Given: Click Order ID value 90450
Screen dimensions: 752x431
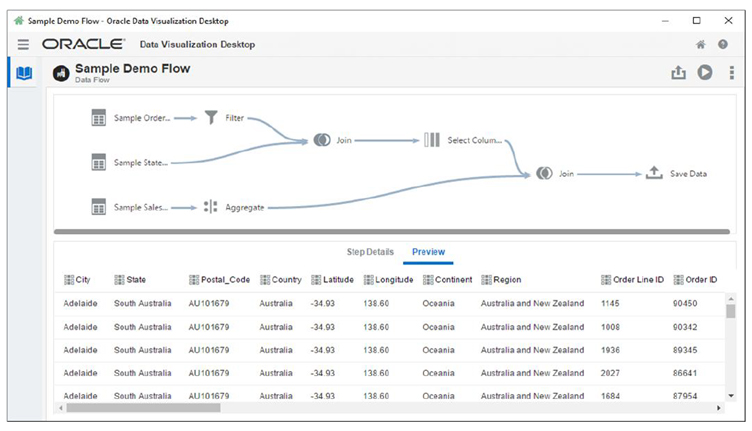Looking at the screenshot, I should [x=685, y=303].
